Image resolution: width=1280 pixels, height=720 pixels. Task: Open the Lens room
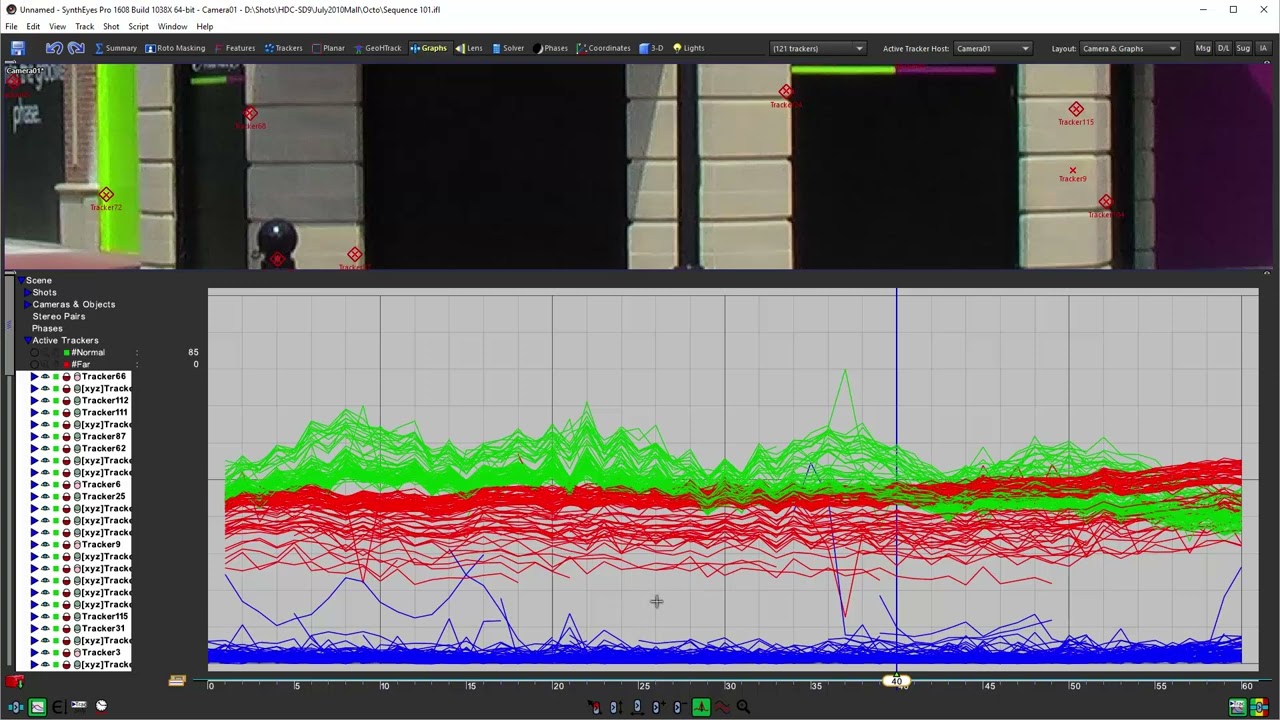pos(469,48)
